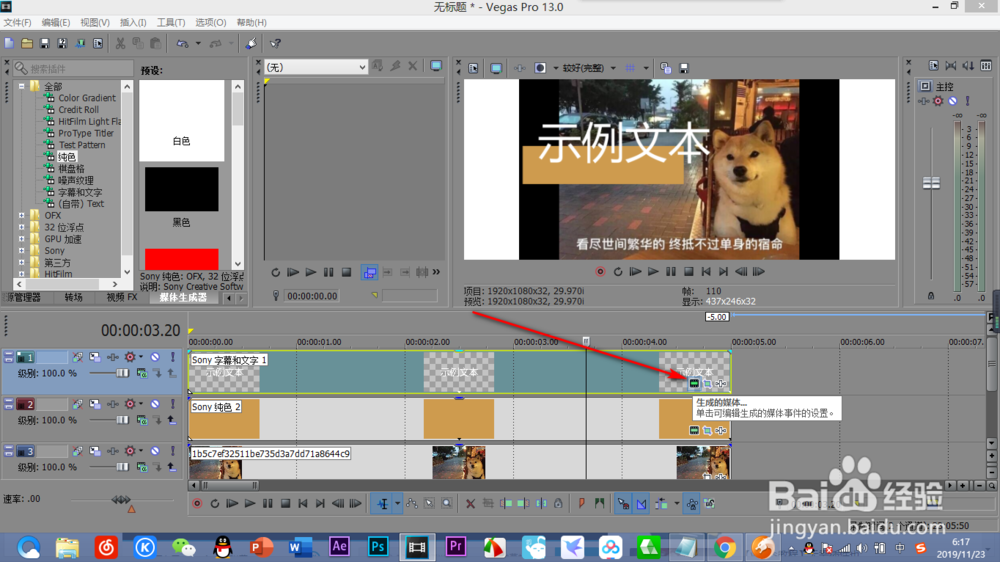
Task: Adjust the master volume fader
Action: 931,183
